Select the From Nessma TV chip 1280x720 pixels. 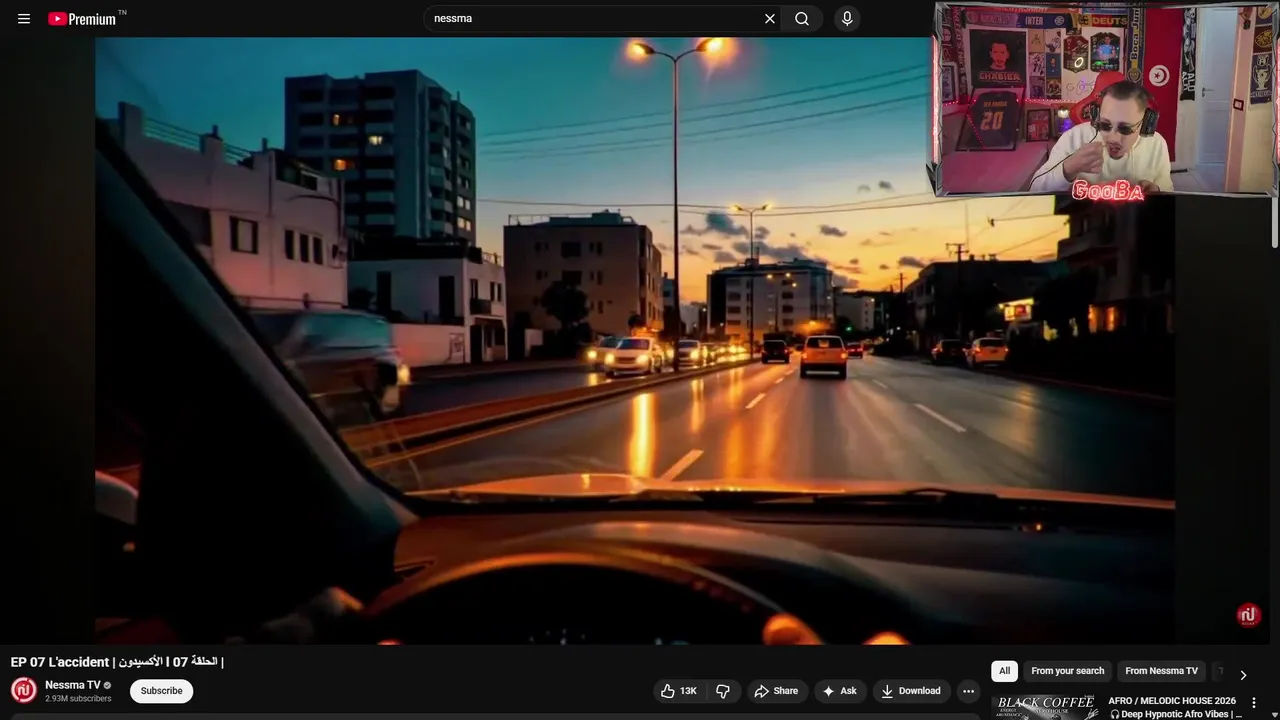(1161, 671)
